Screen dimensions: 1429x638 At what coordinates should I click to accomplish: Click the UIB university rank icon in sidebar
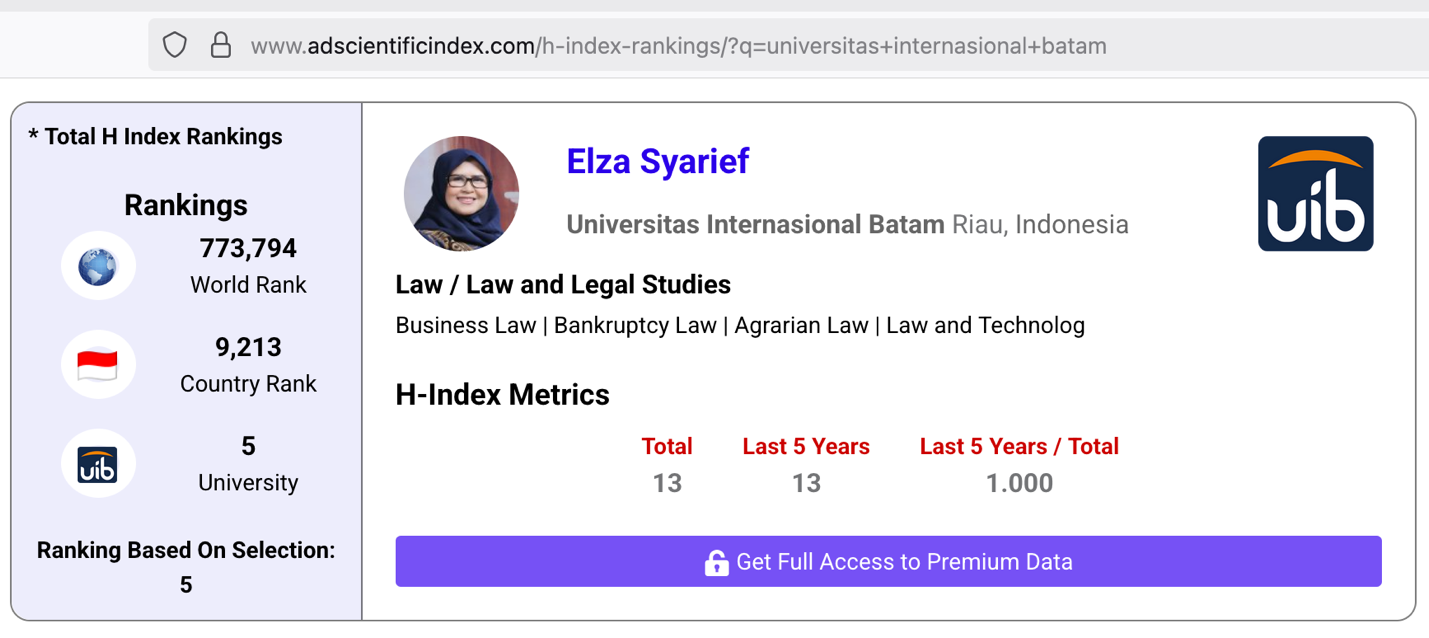(x=97, y=462)
